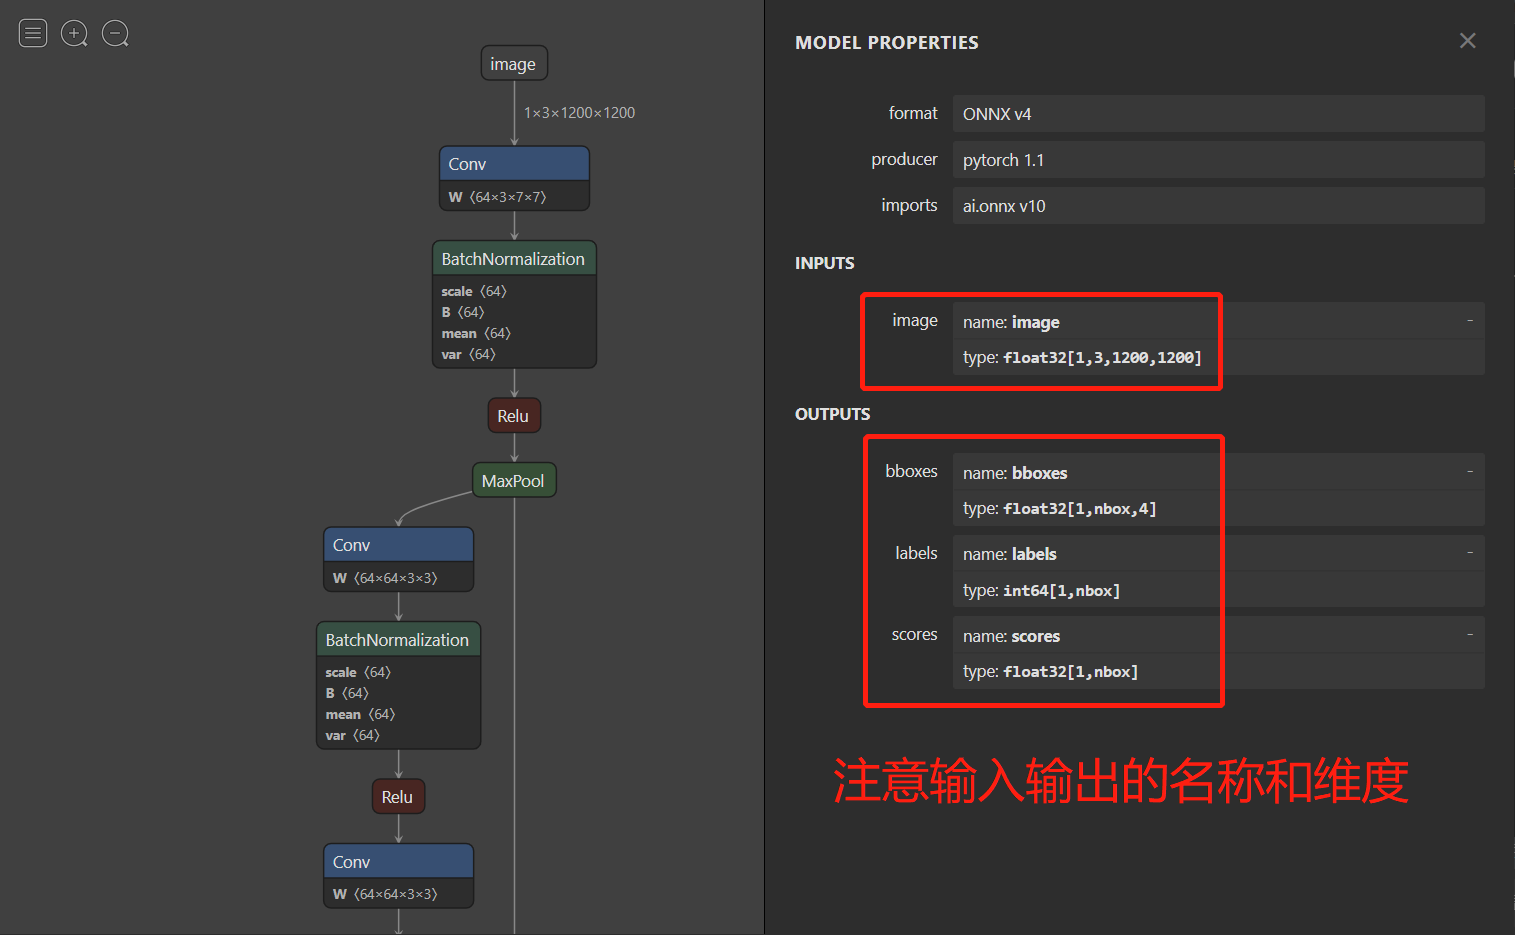
Task: Select the first Conv node
Action: (x=514, y=163)
